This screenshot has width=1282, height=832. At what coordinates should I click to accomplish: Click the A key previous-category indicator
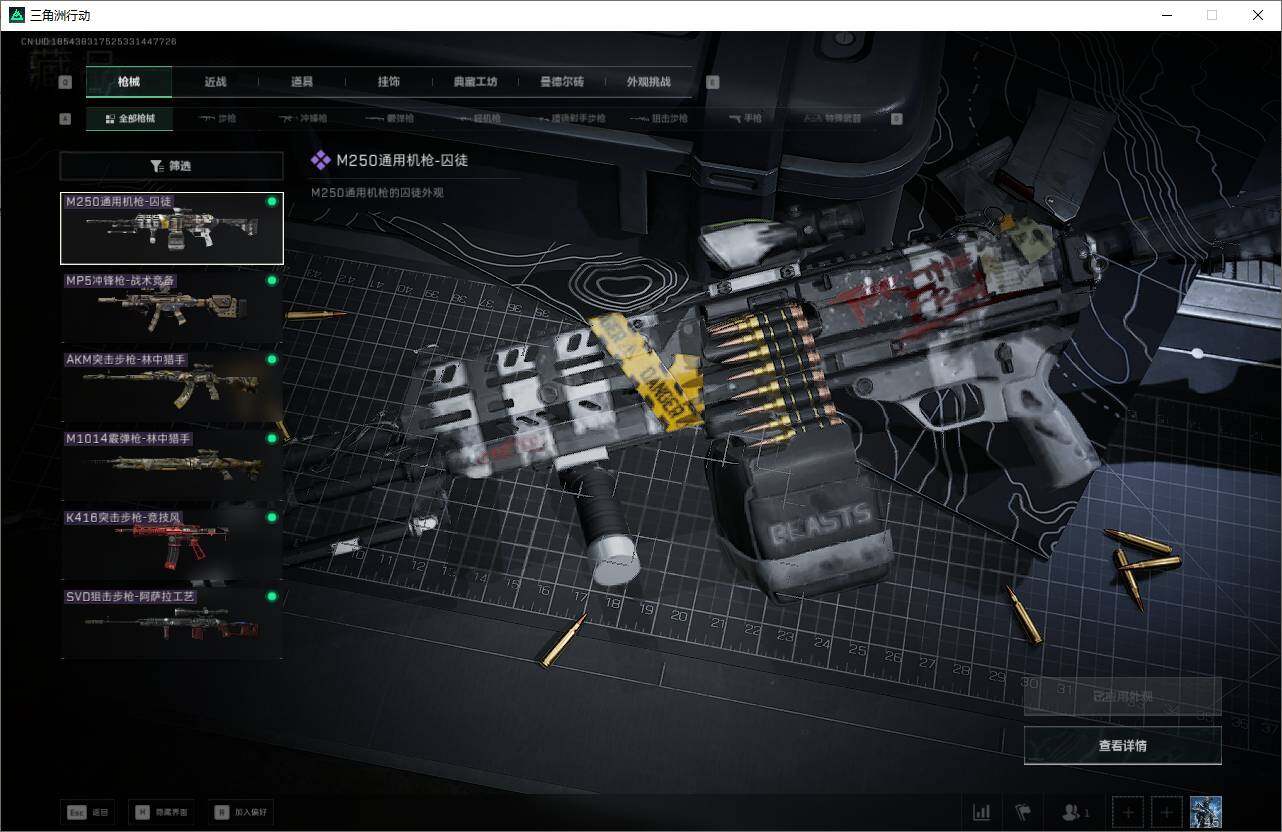tap(66, 119)
